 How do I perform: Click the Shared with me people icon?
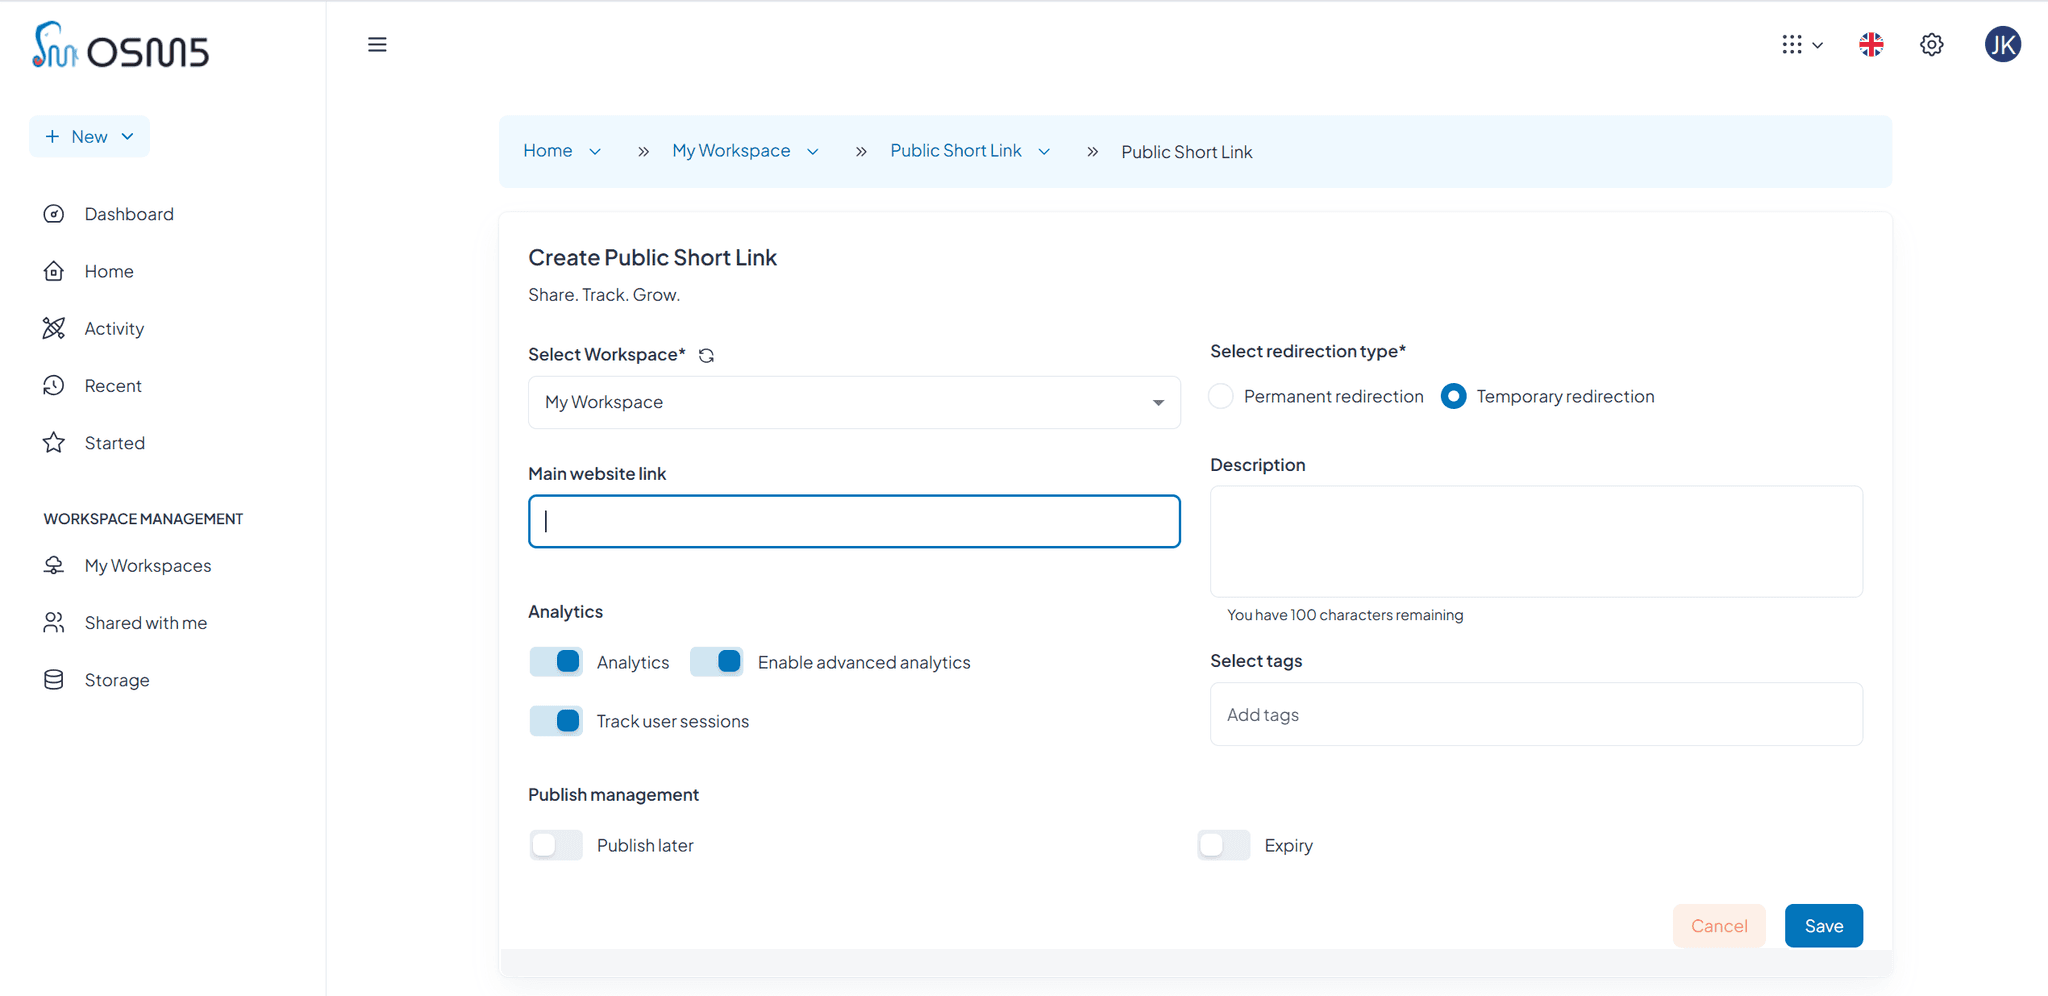54,622
